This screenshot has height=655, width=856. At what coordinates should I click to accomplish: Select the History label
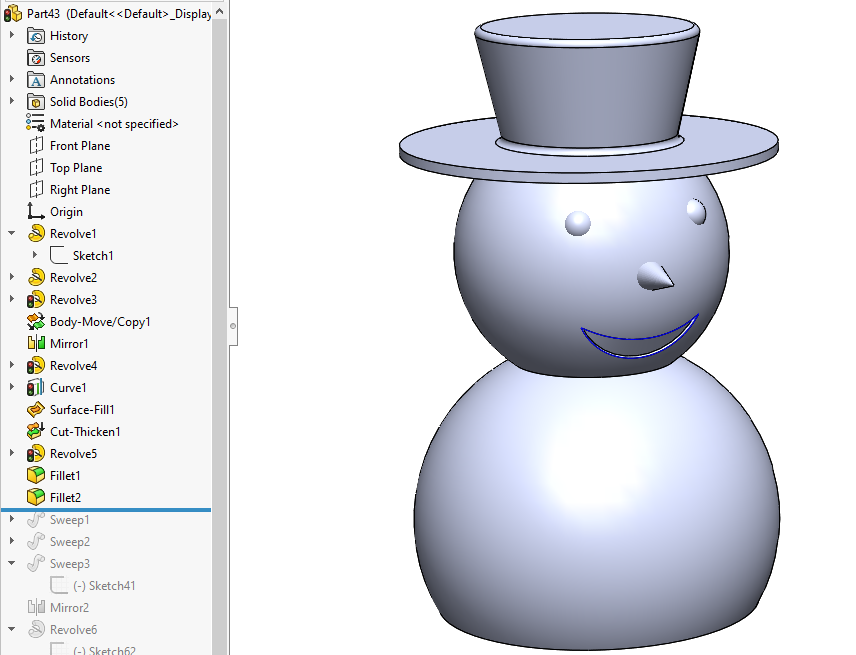click(x=69, y=36)
